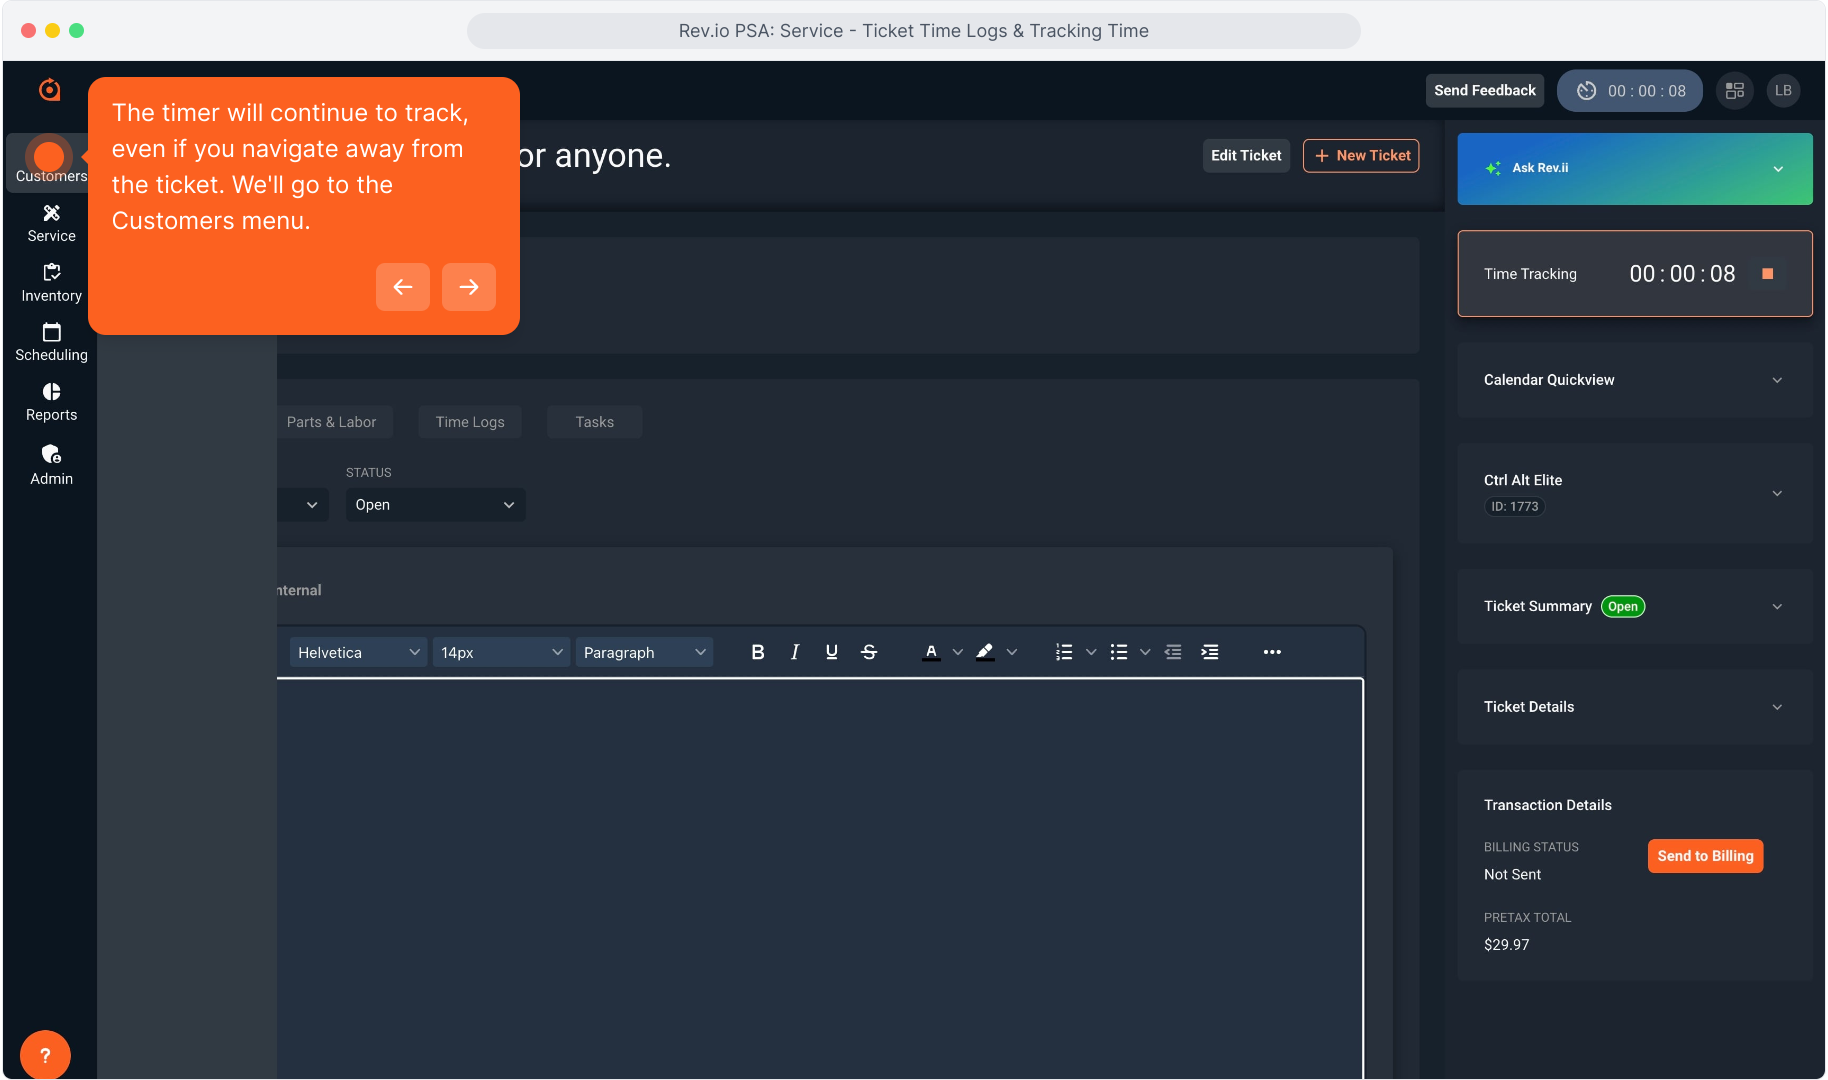
Task: Click the Bold formatting icon
Action: point(757,652)
